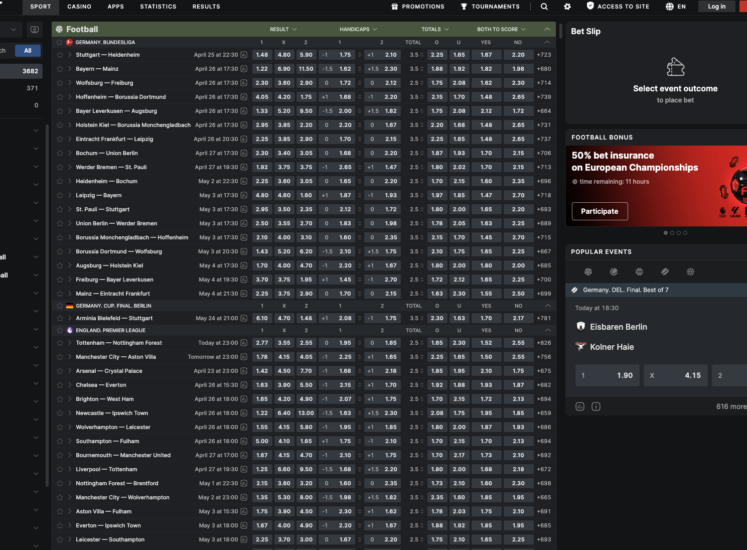Open statistics icon for Bayern — Mainz match
Viewport: 747px width, 550px height.
[x=244, y=69]
